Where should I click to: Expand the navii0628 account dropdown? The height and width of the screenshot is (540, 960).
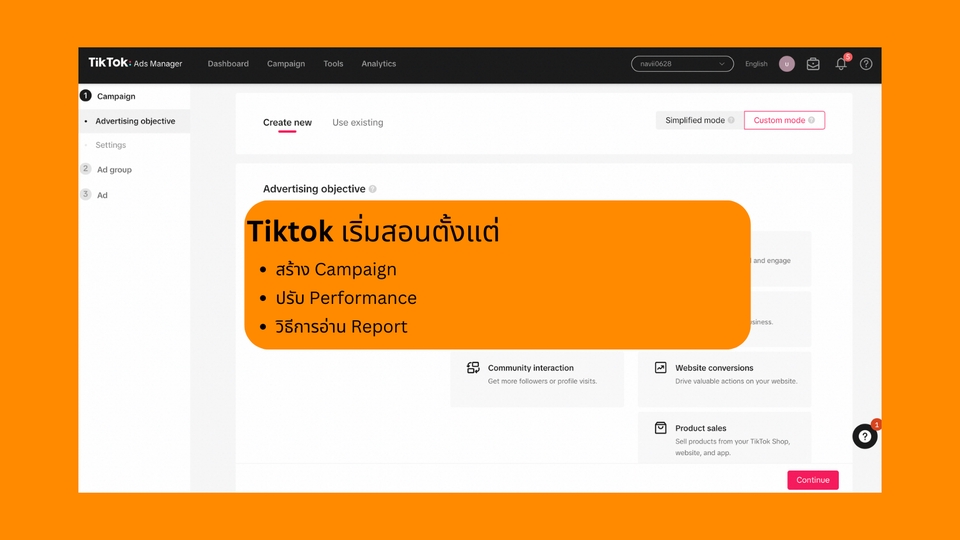coord(682,64)
